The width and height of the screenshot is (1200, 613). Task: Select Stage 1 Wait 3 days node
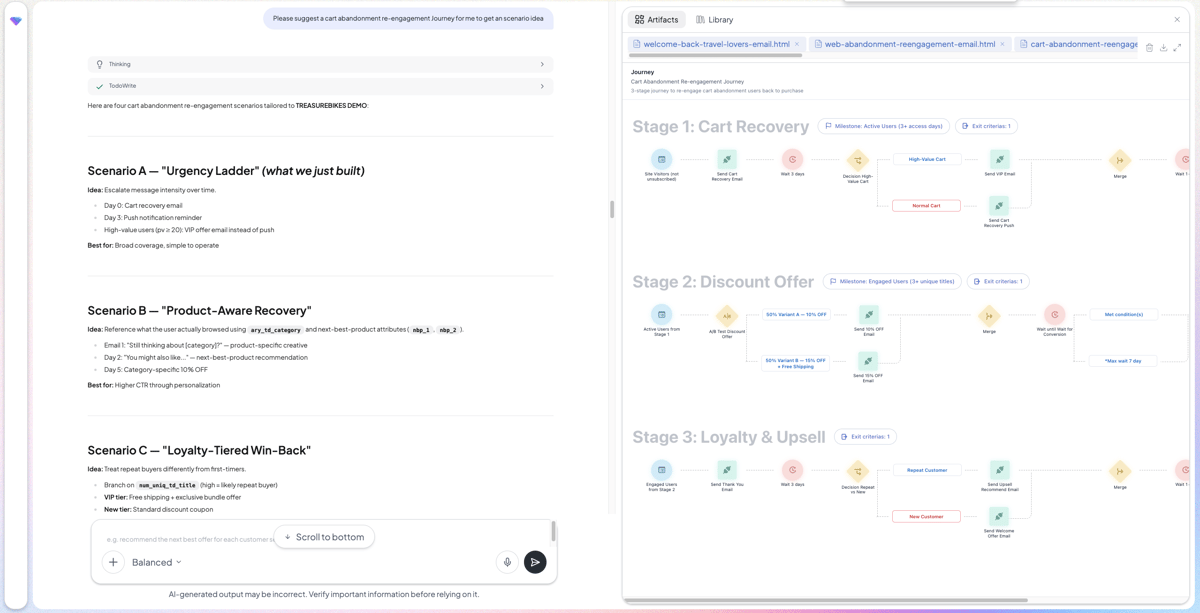pyautogui.click(x=792, y=159)
